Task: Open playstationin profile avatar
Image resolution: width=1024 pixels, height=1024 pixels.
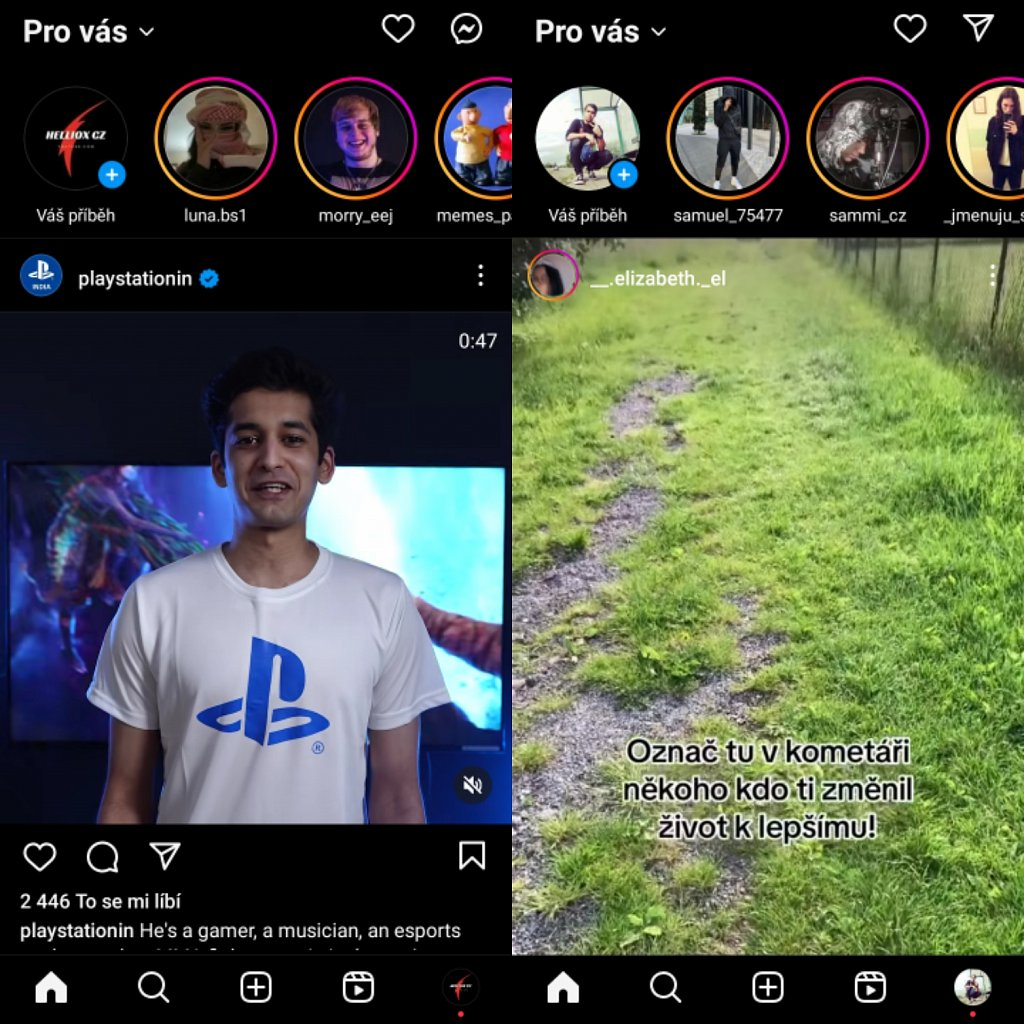Action: tap(41, 276)
